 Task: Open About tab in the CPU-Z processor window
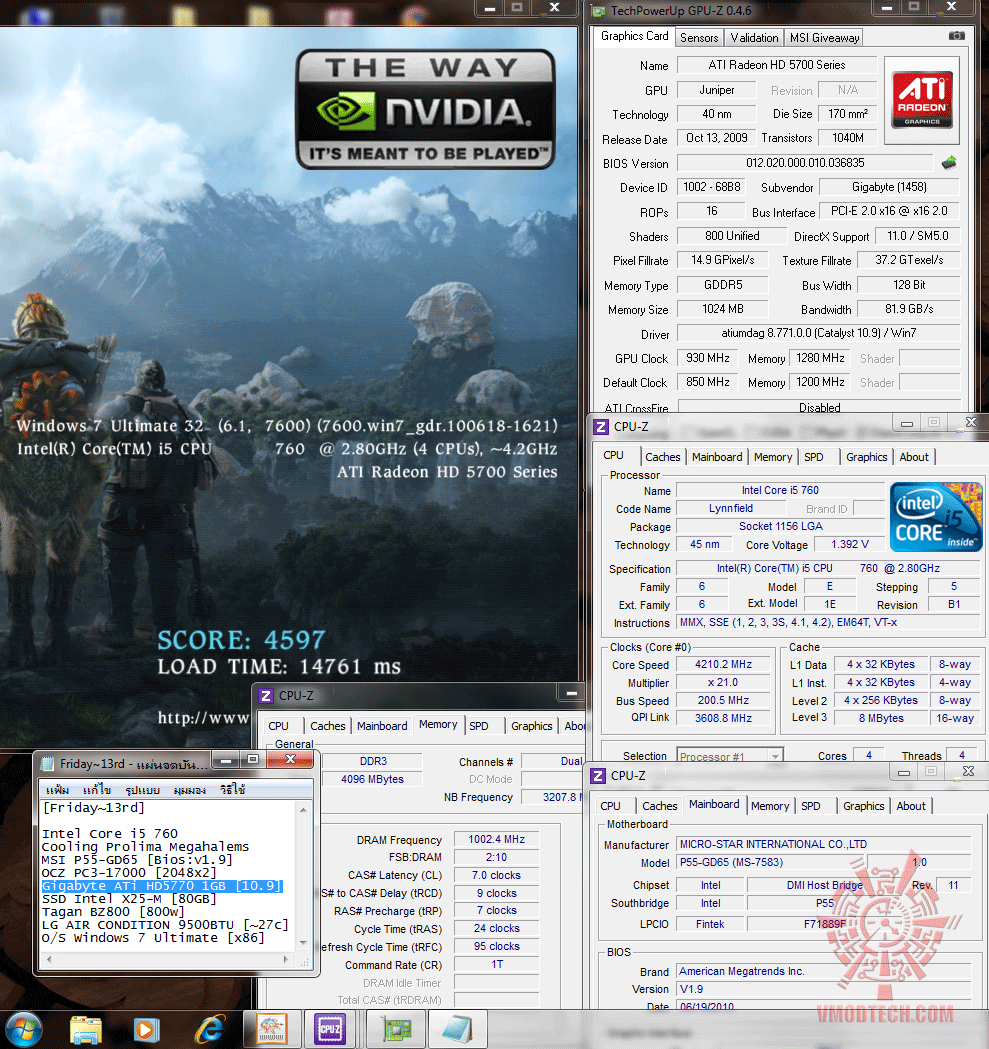point(914,457)
